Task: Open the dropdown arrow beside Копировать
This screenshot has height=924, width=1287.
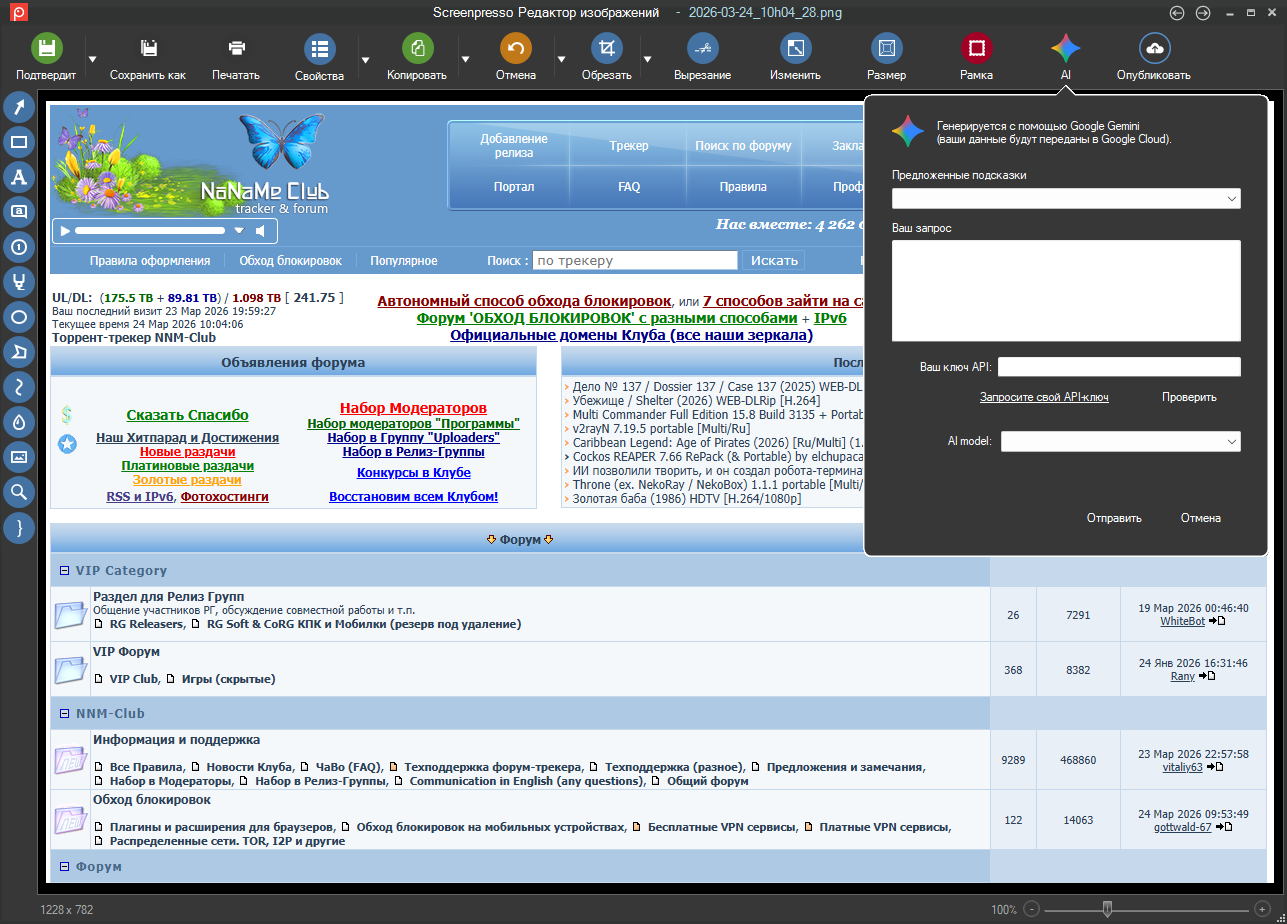Action: 465,59
